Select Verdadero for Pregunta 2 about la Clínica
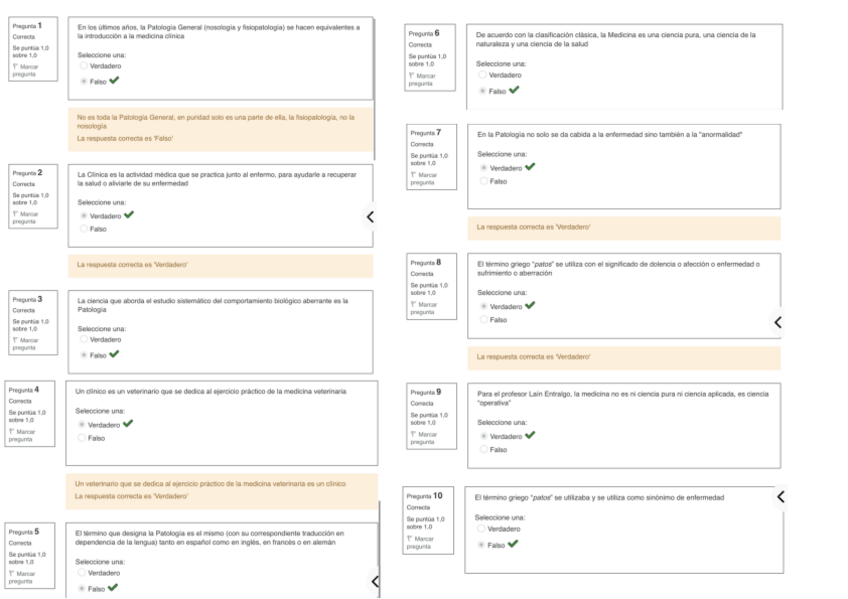This screenshot has height=599, width=848. [x=83, y=216]
